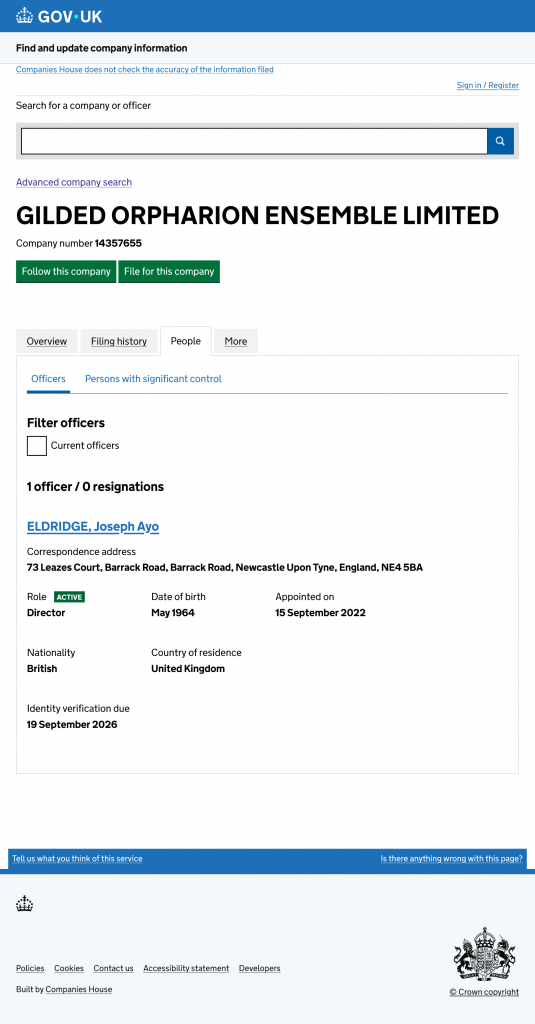Click the 73 Leazes Court correspondence address

pos(225,568)
